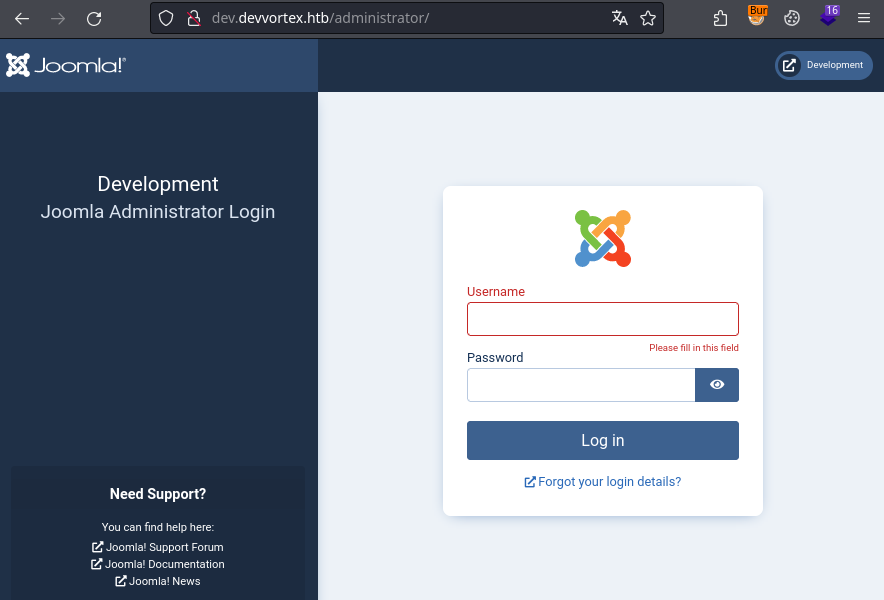The height and width of the screenshot is (600, 884).
Task: Click the Username label
Action: click(496, 292)
